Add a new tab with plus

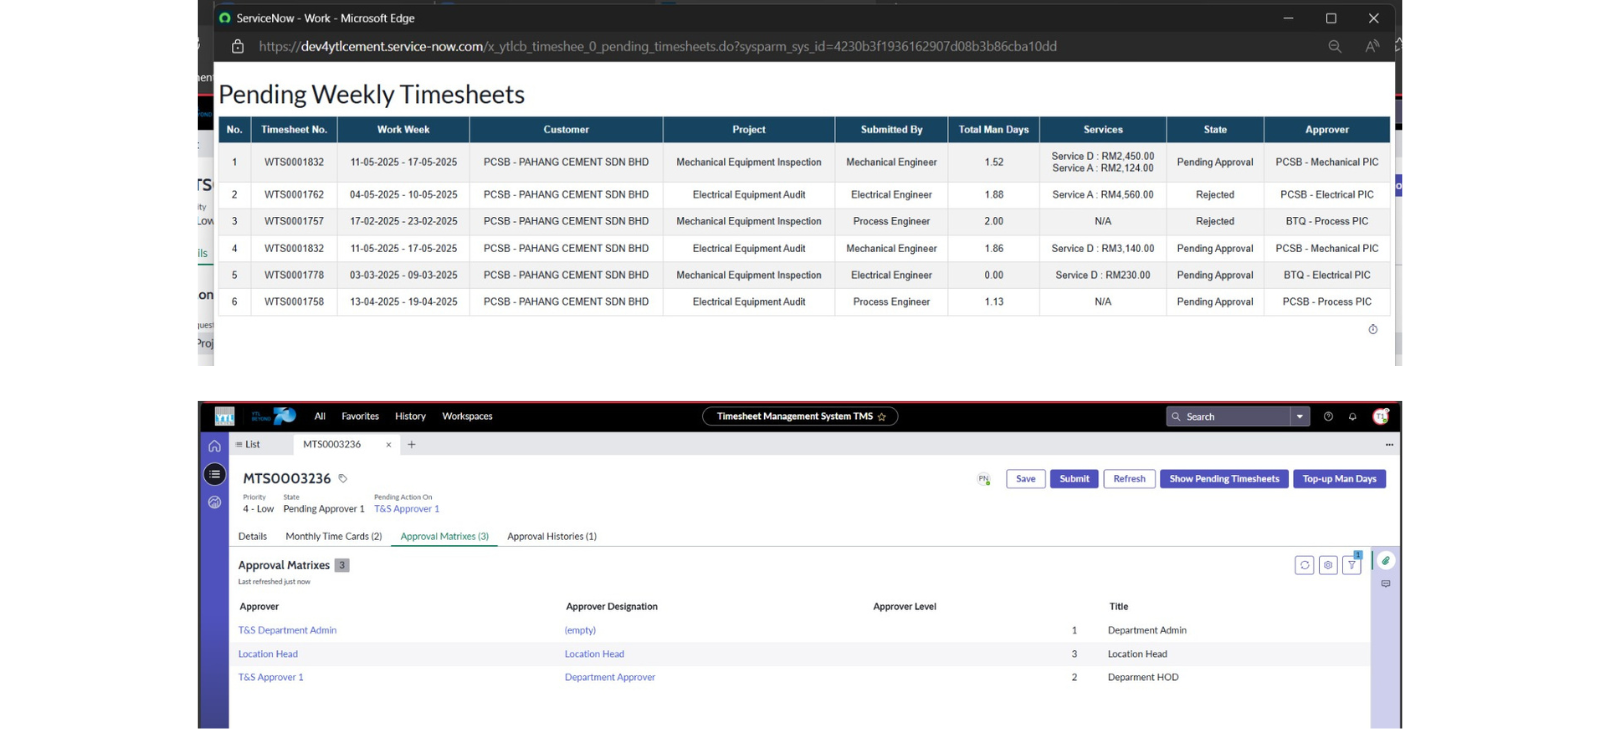click(x=411, y=444)
